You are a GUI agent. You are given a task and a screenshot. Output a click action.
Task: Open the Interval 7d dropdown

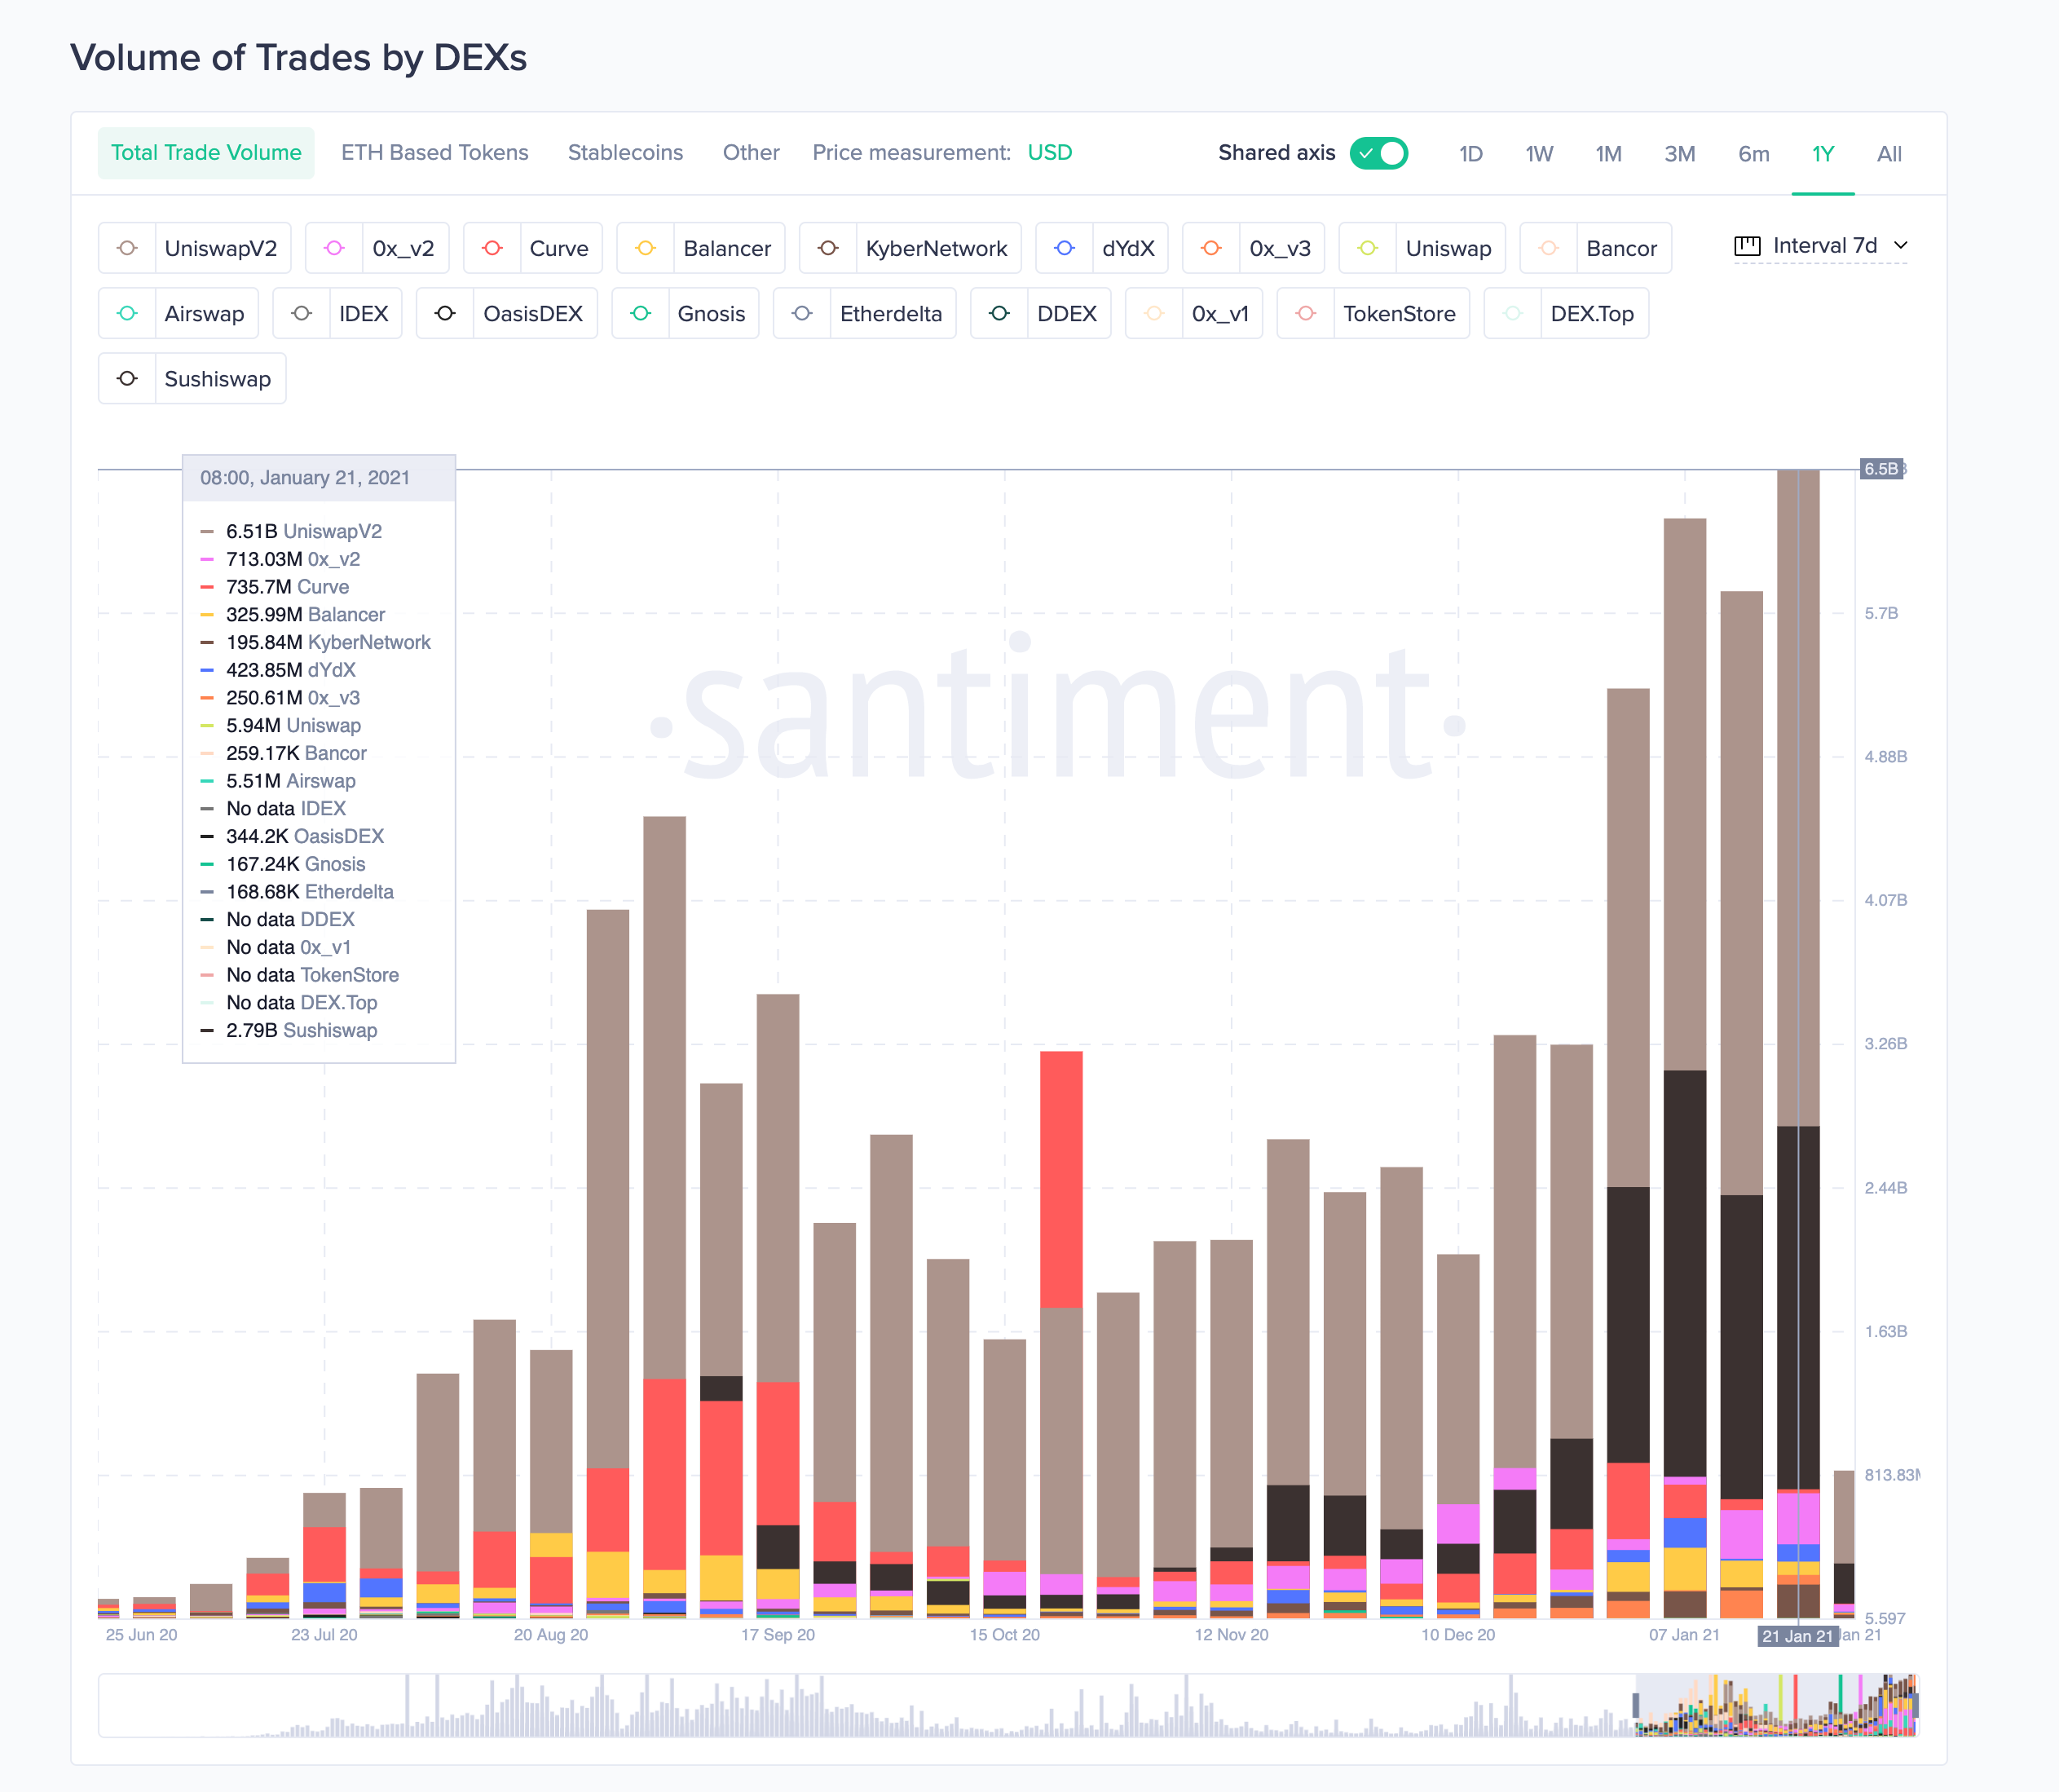pos(1821,246)
